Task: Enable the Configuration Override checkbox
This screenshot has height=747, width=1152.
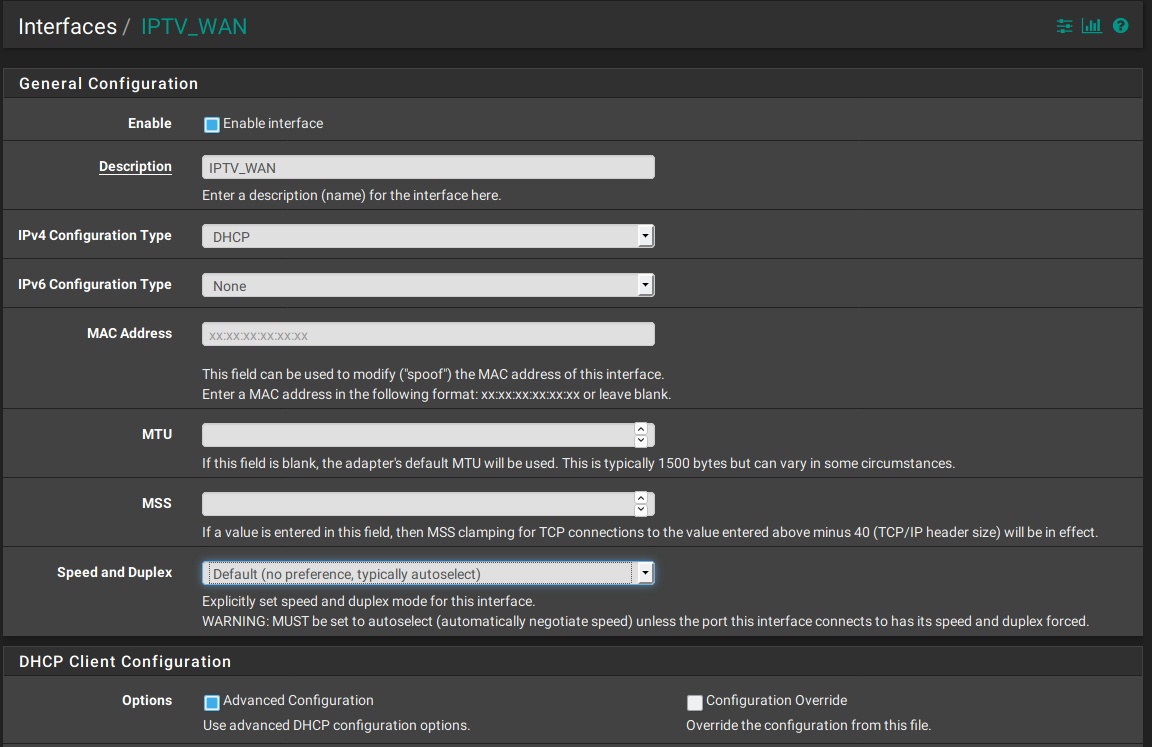Action: point(694,702)
